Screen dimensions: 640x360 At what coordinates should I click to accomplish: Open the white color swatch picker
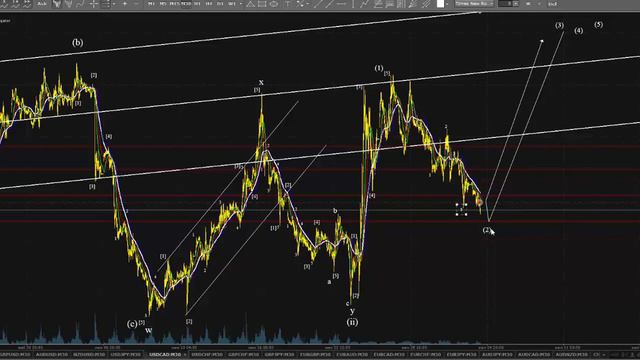(440, 4)
